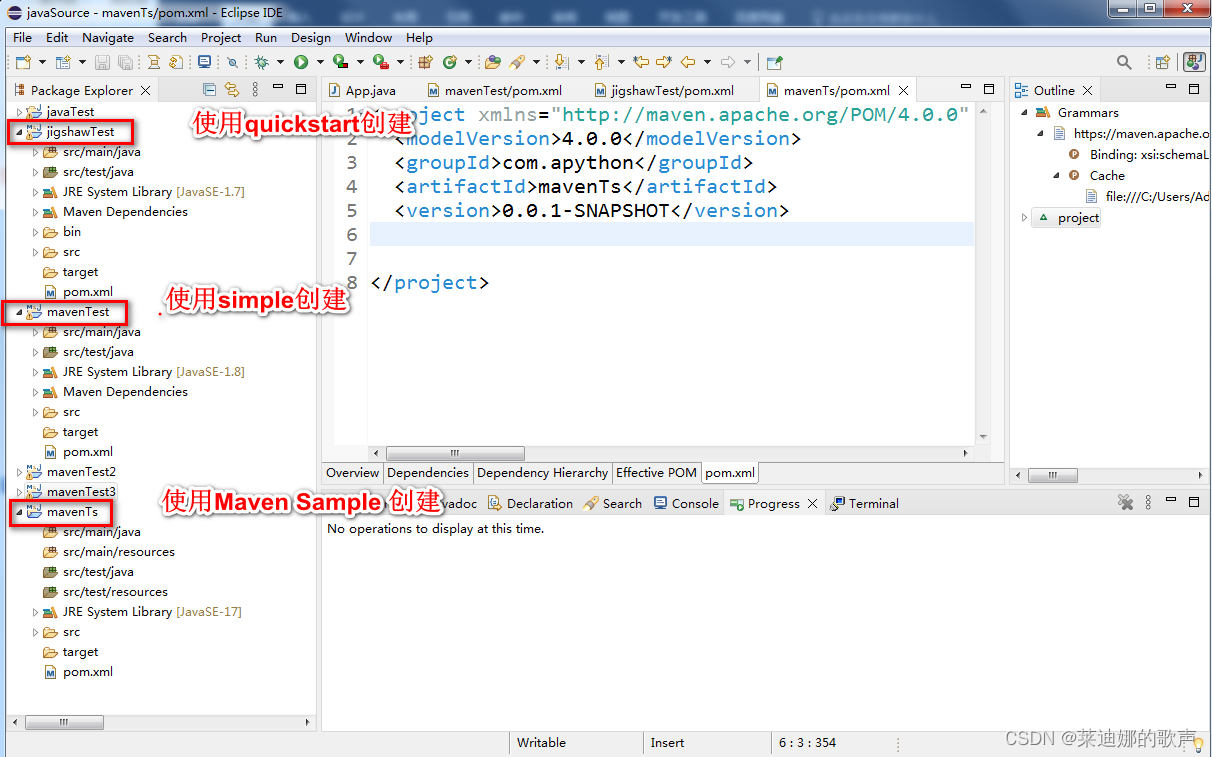Viewport: 1212px width, 757px height.
Task: Collapse the Cache node in Outline
Action: tap(1056, 175)
